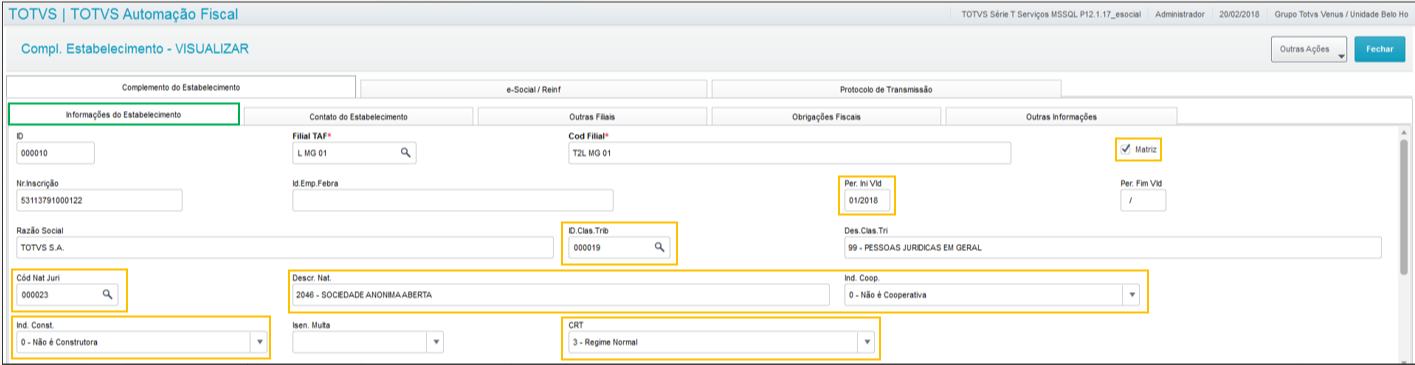Expand the Ind. Coop. dropdown

pos(1131,295)
